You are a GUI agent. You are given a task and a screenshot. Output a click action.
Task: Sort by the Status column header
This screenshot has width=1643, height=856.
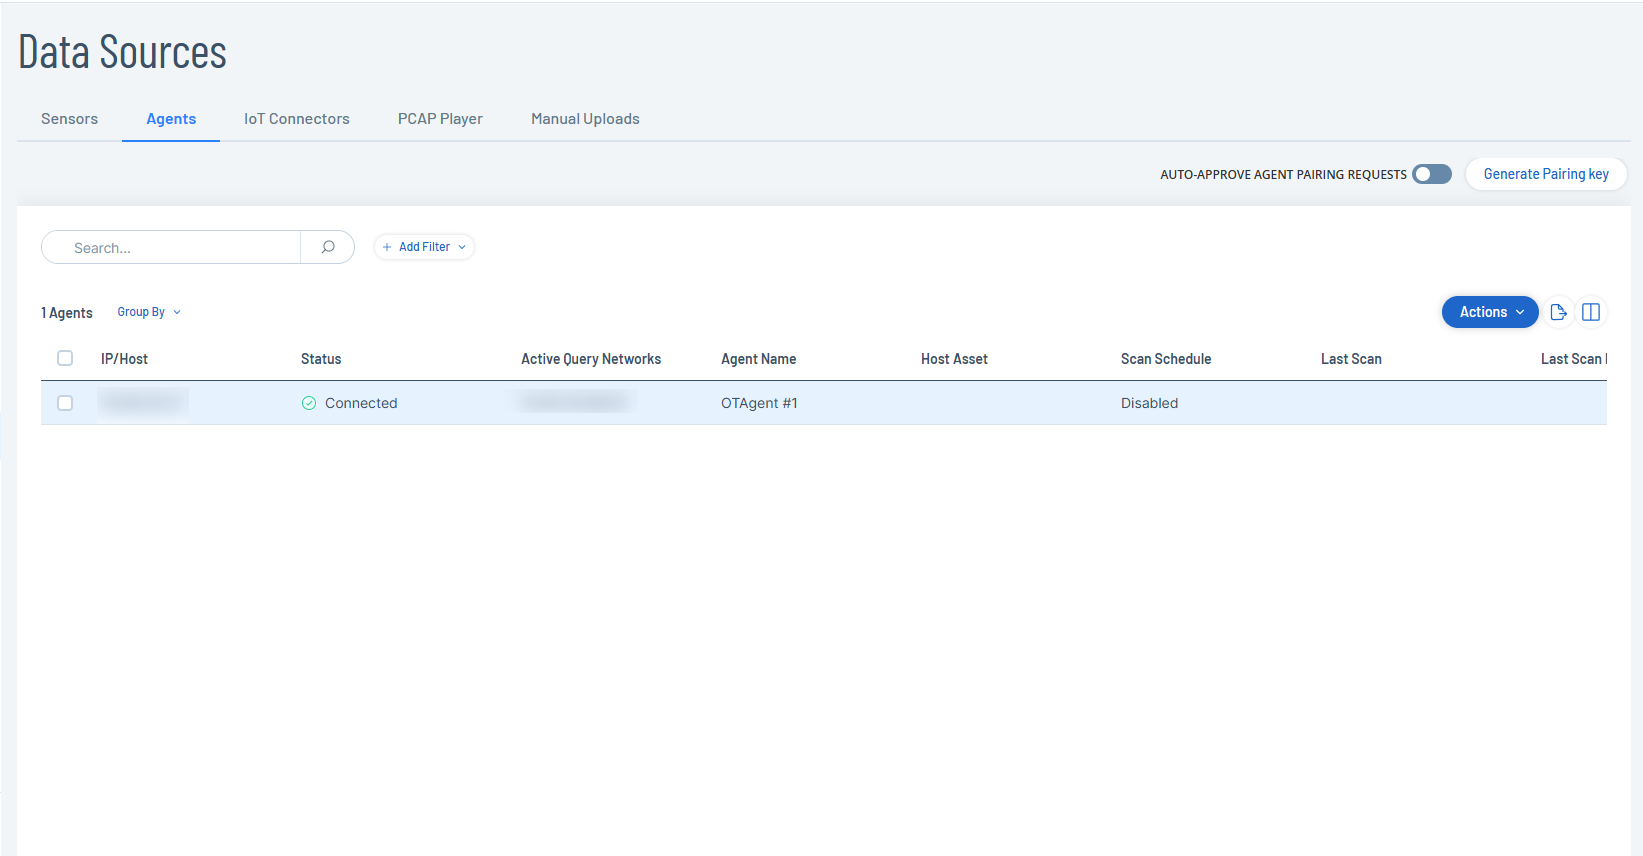click(321, 359)
